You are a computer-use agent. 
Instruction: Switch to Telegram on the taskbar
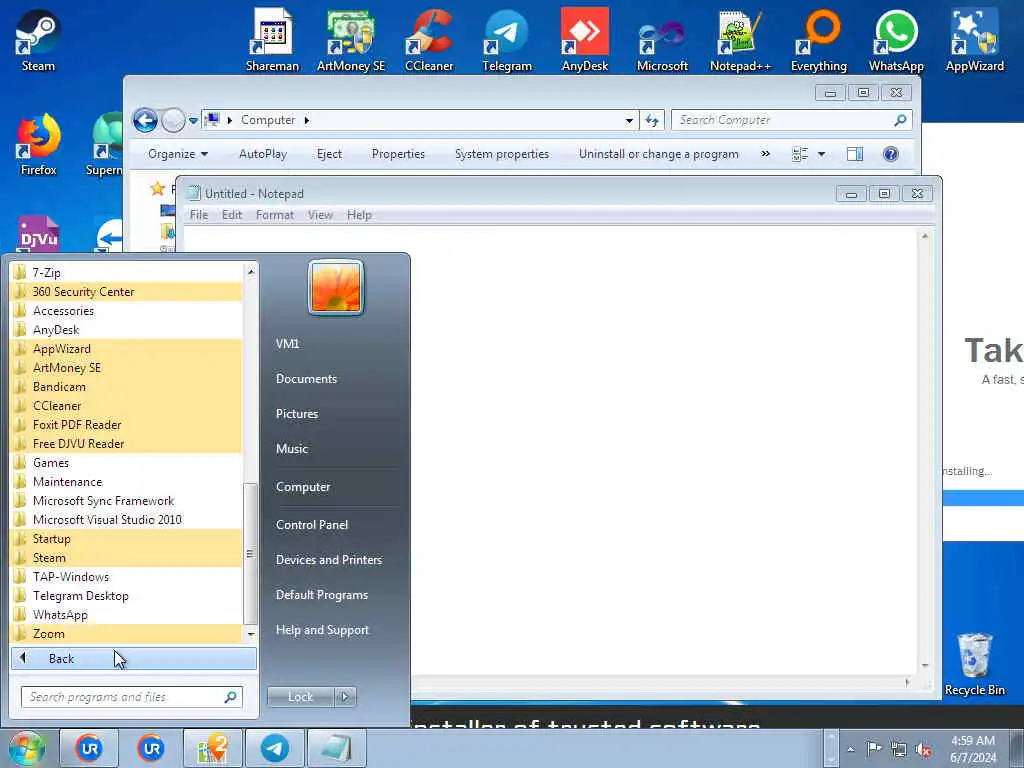click(275, 748)
